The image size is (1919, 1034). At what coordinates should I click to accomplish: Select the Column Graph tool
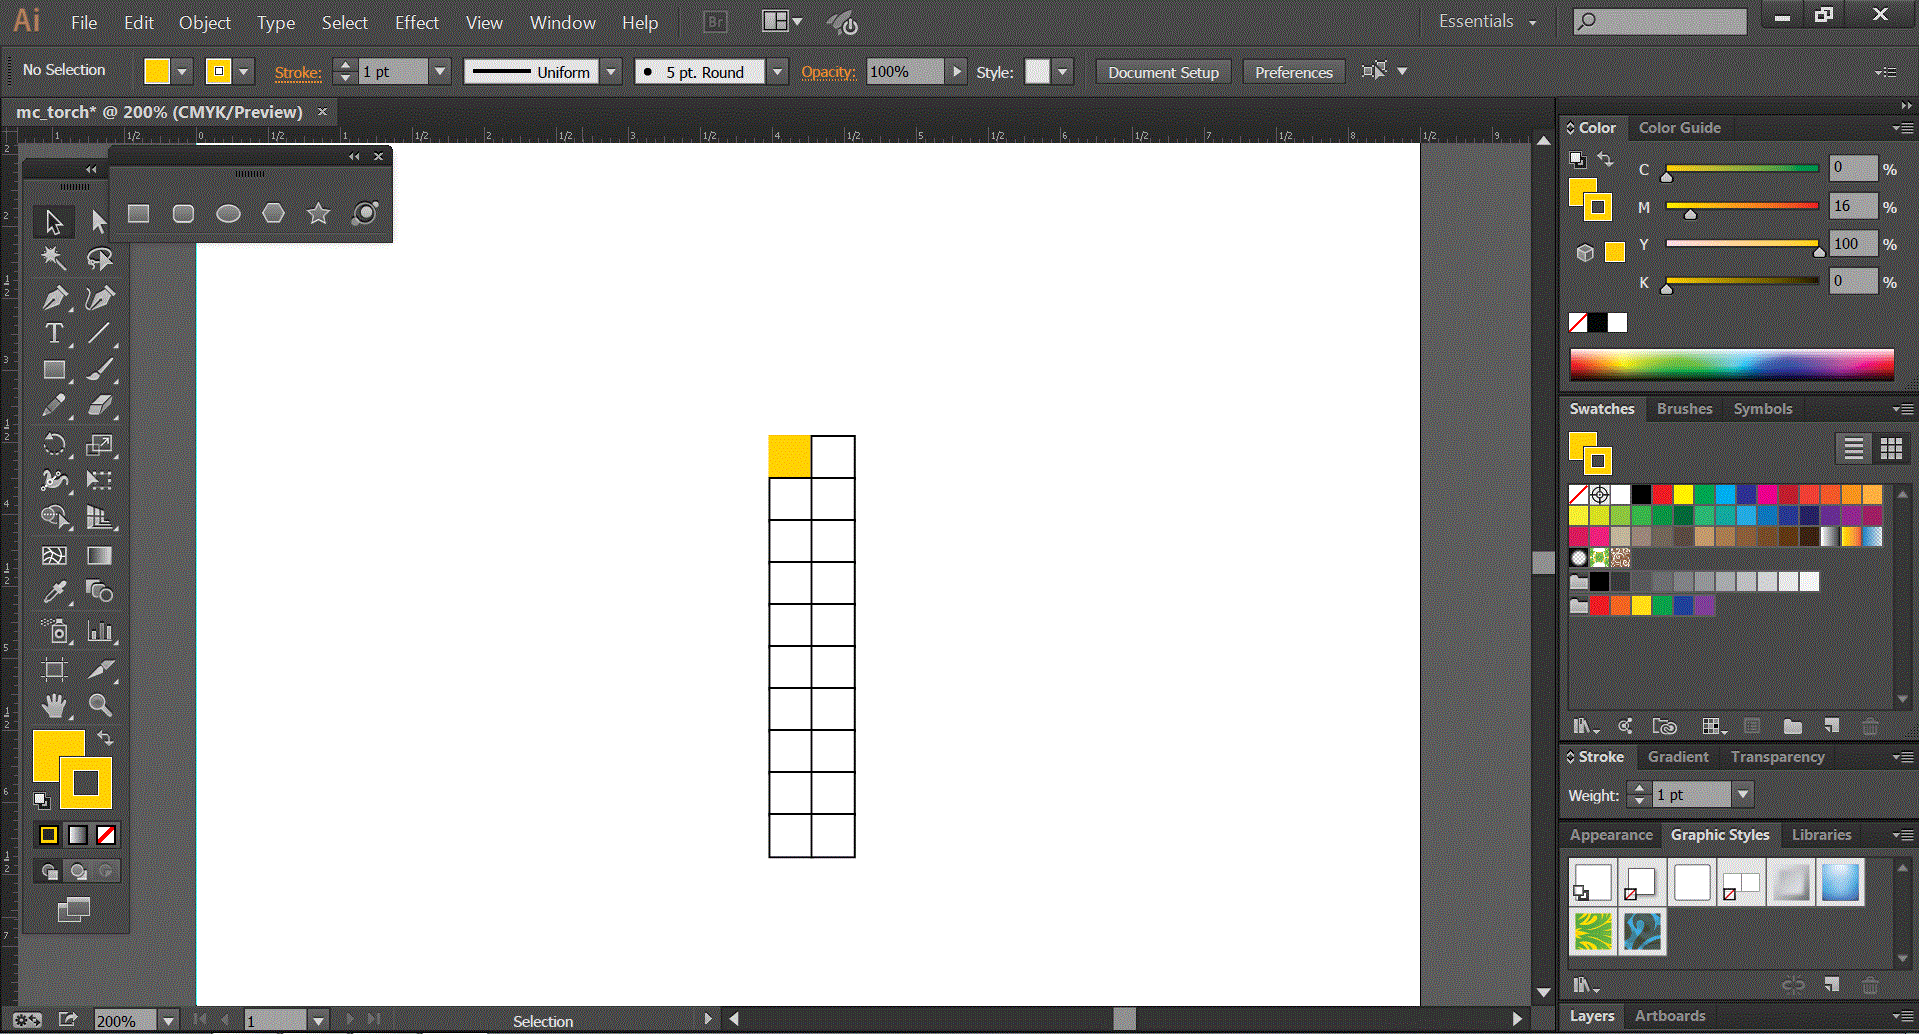click(99, 631)
